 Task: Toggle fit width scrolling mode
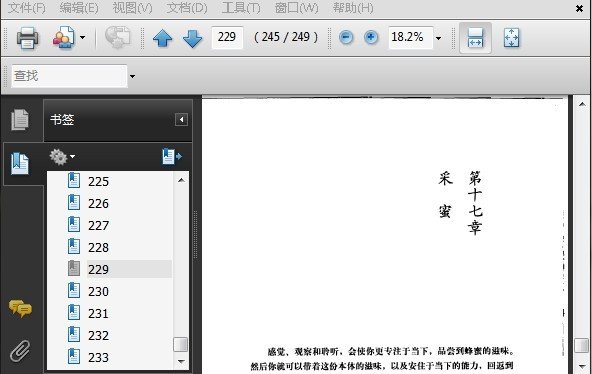pos(475,37)
